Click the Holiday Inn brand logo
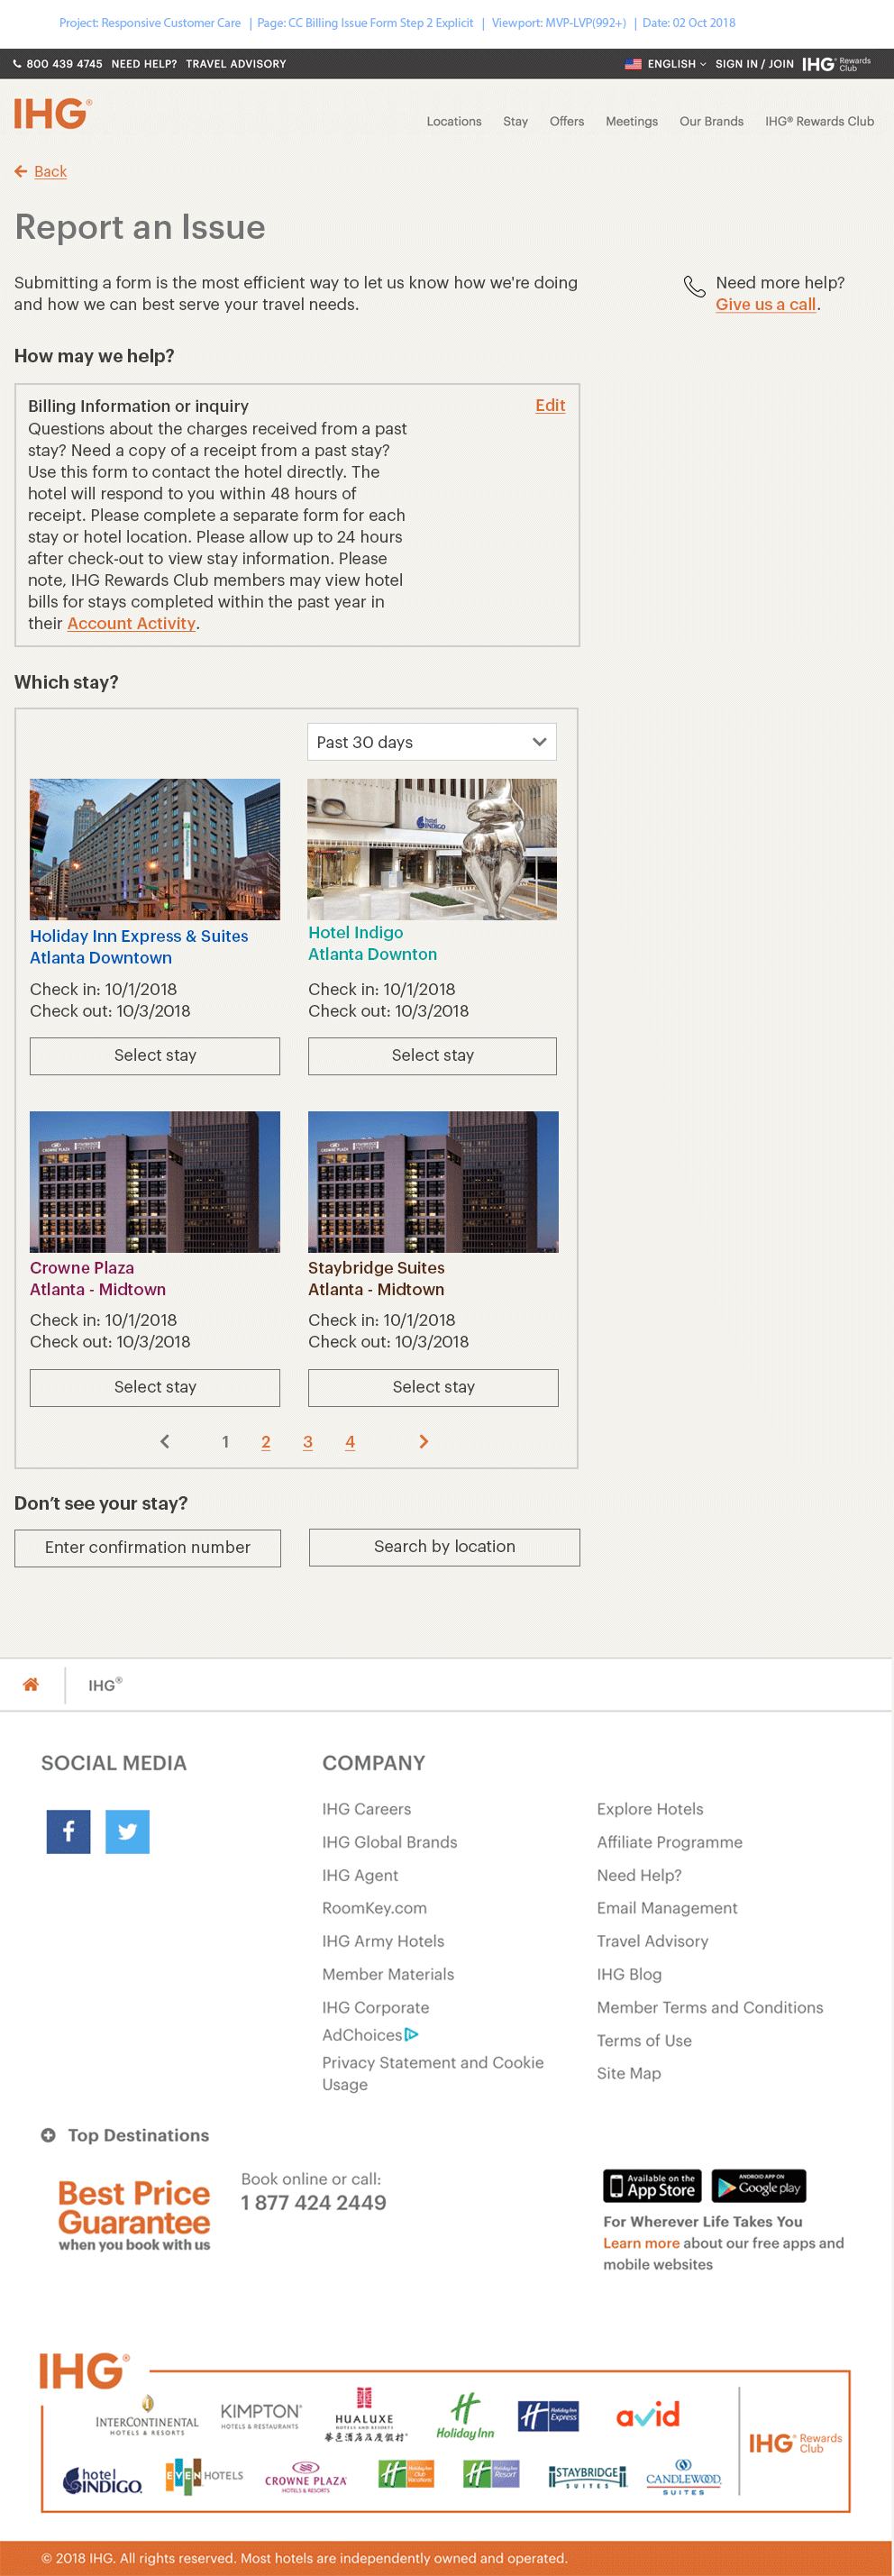 click(465, 2415)
